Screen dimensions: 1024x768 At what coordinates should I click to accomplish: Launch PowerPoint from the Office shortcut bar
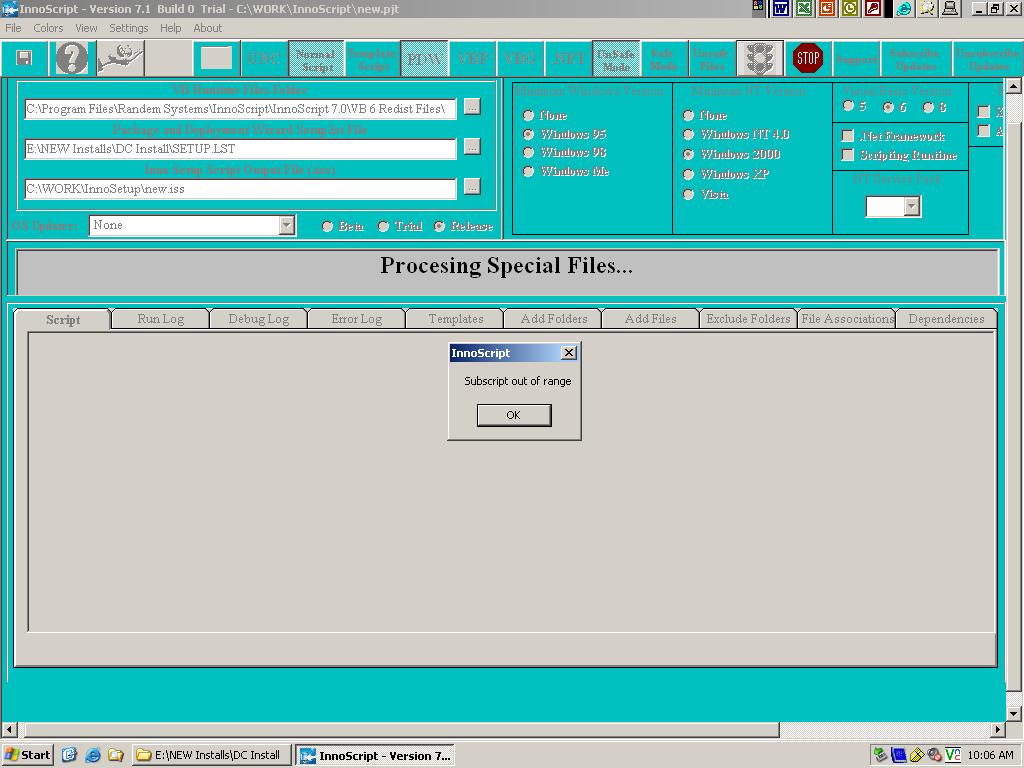point(827,8)
